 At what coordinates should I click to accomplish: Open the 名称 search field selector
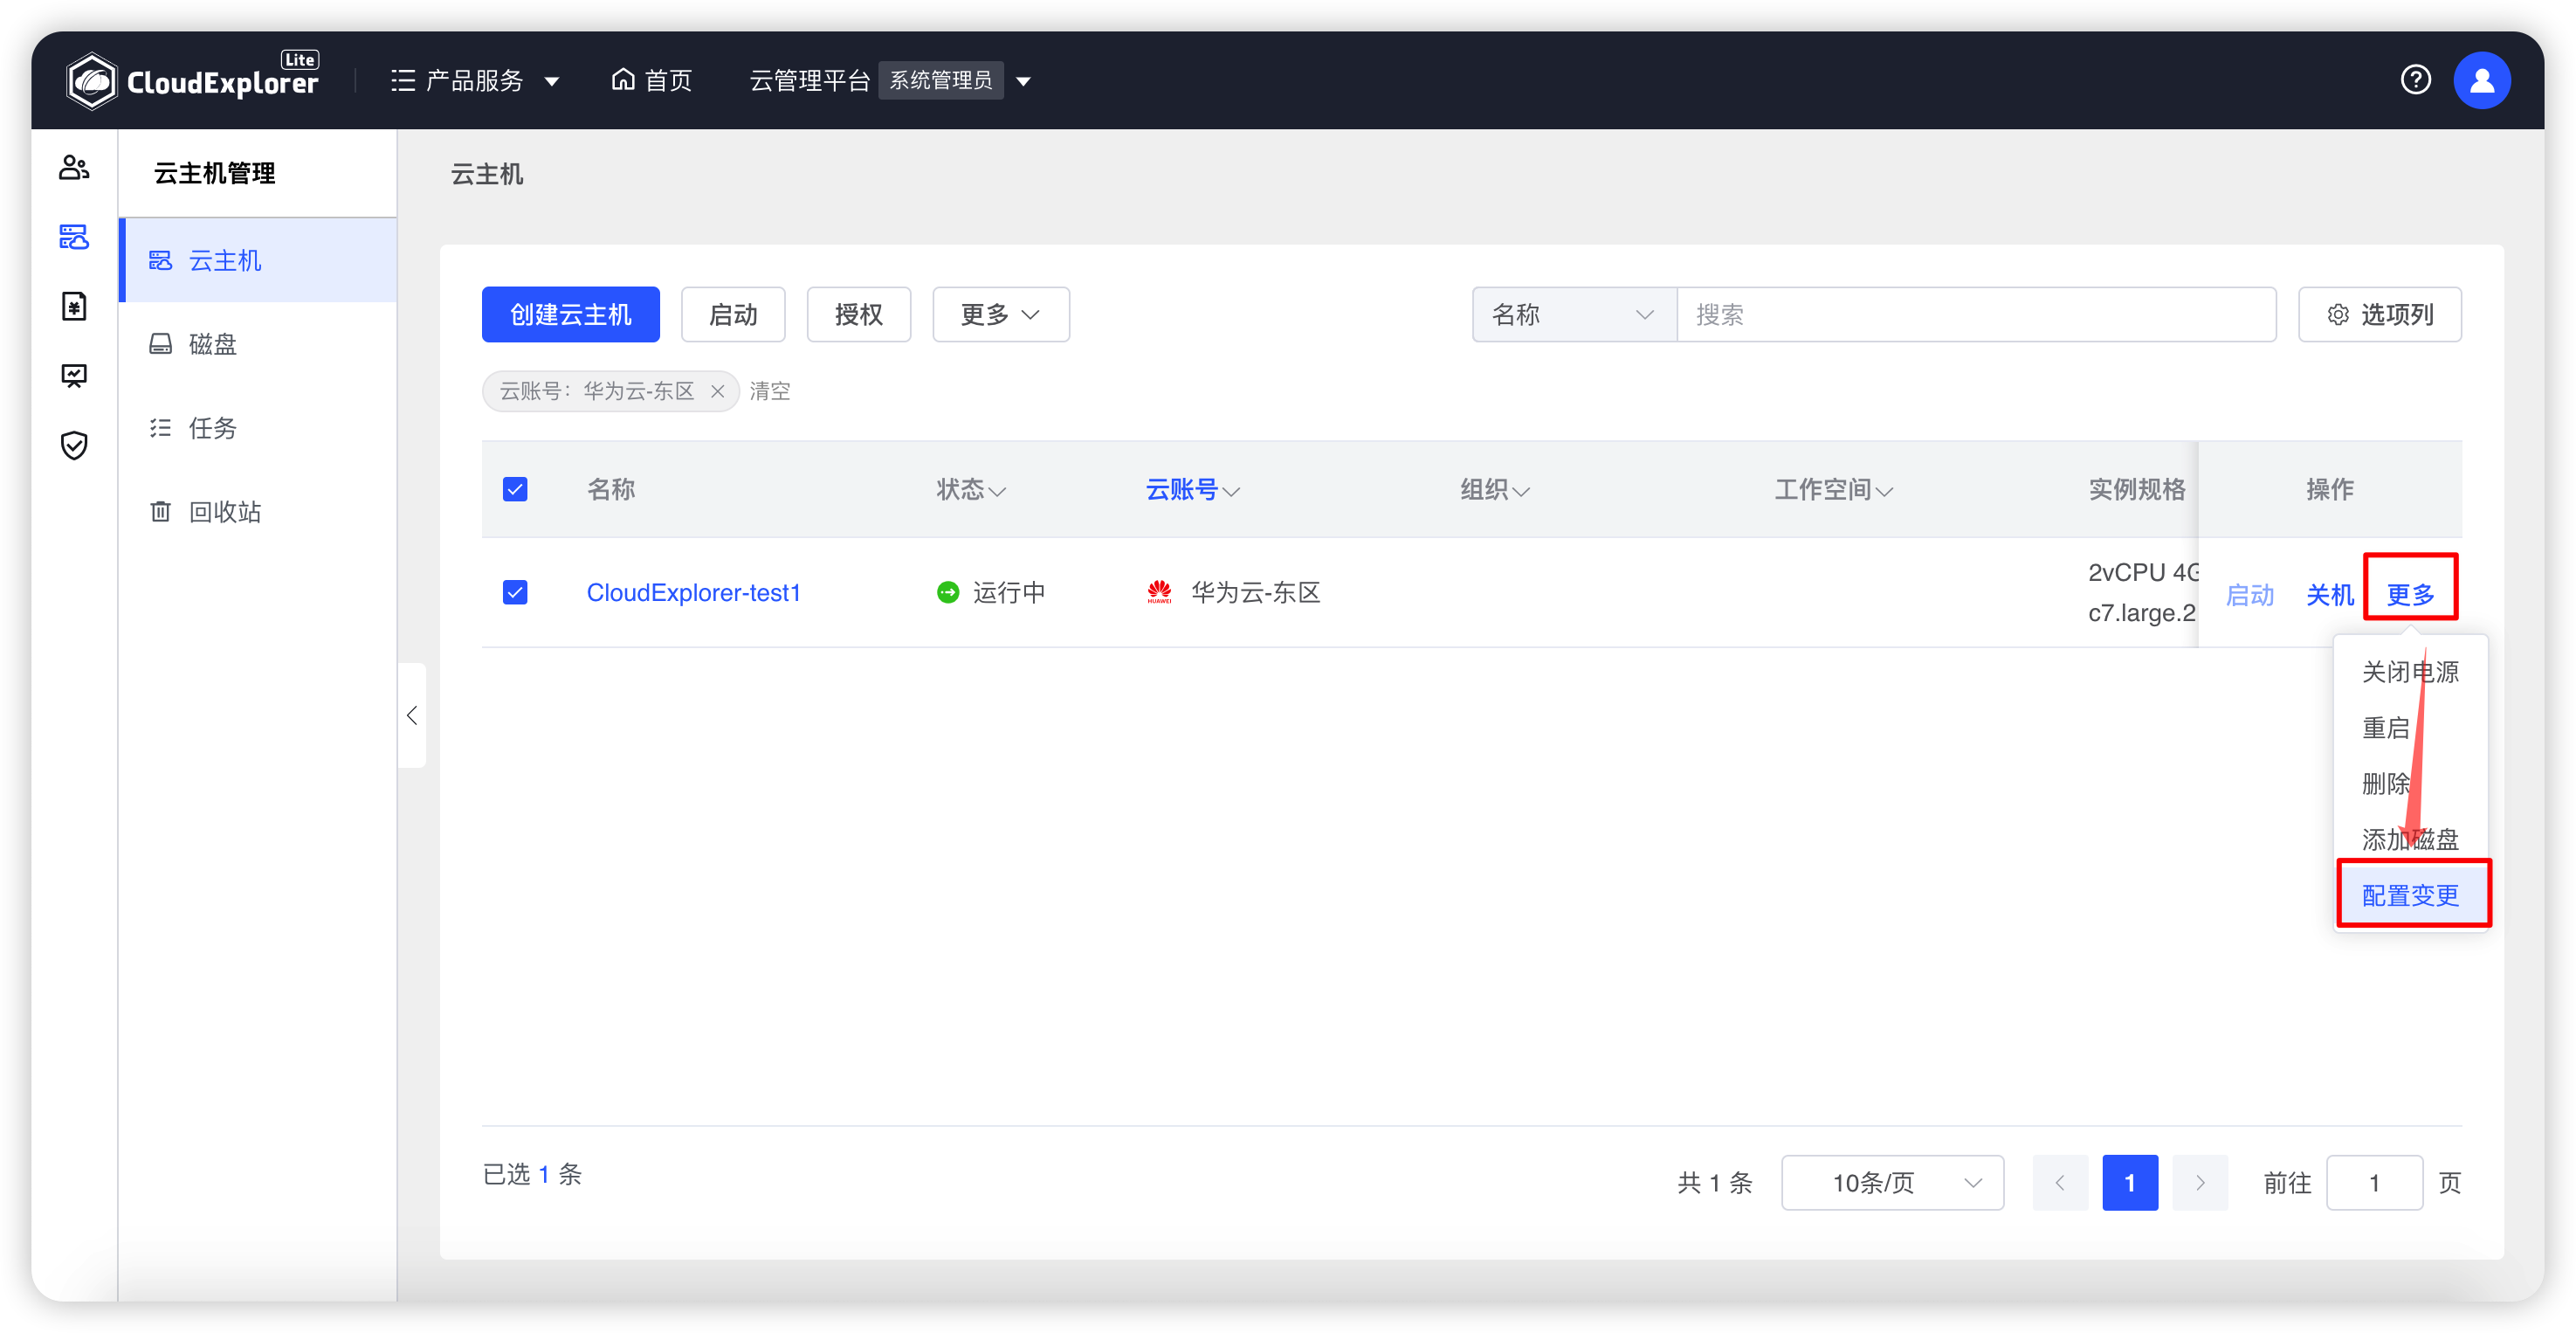[x=1574, y=315]
